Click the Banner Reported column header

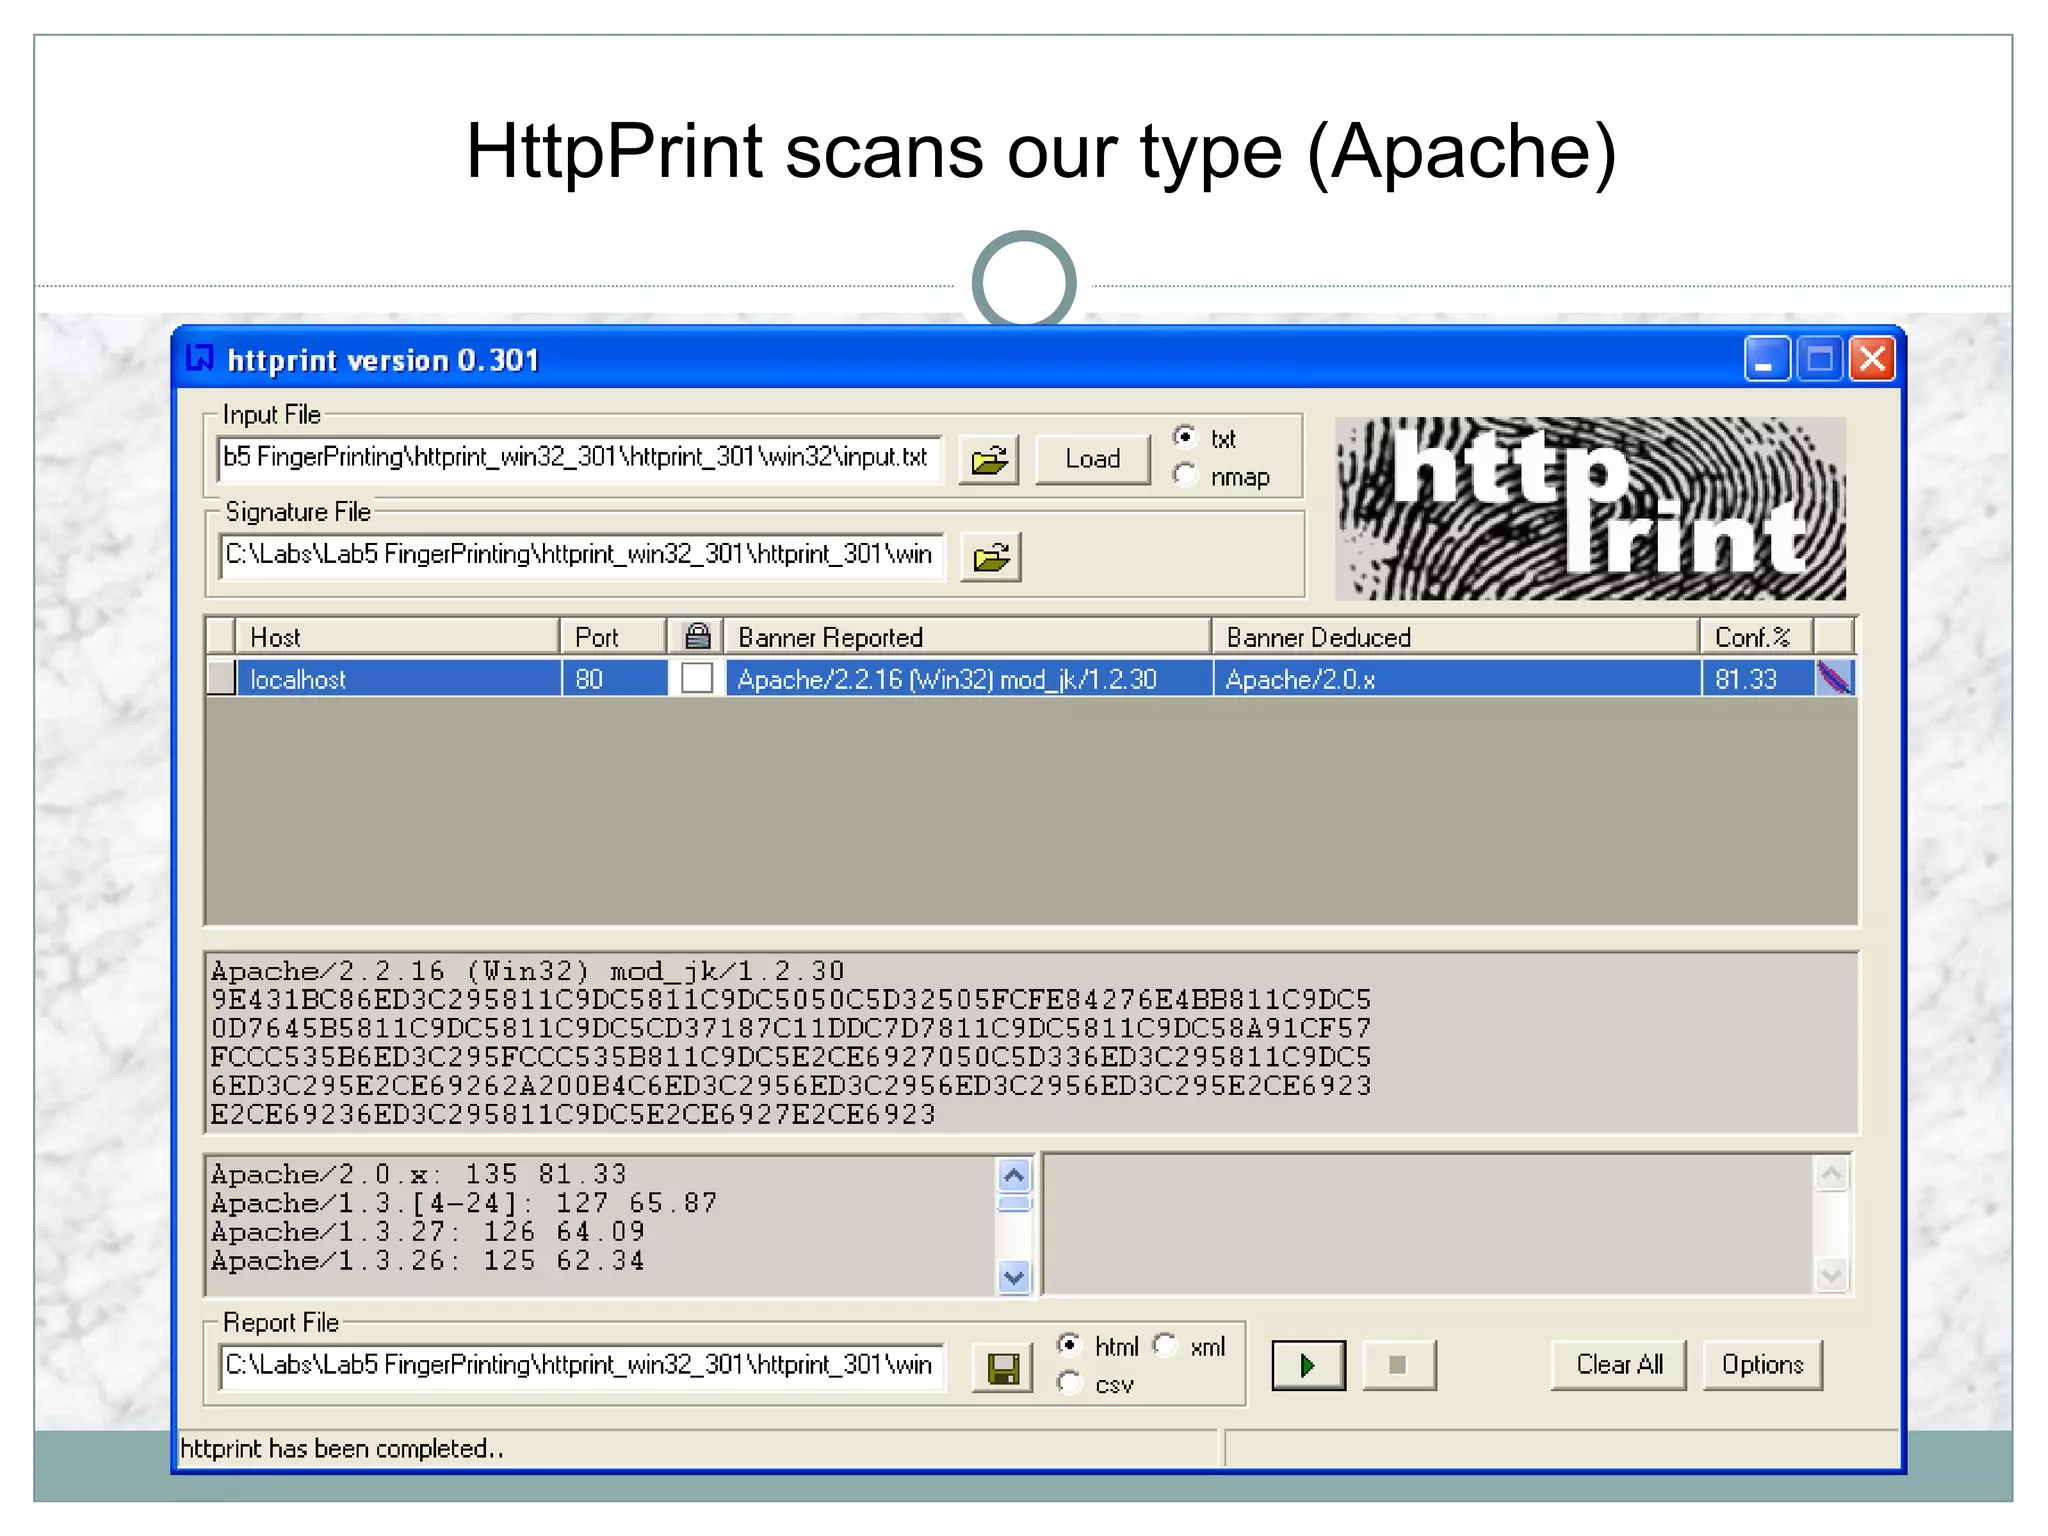pyautogui.click(x=968, y=636)
